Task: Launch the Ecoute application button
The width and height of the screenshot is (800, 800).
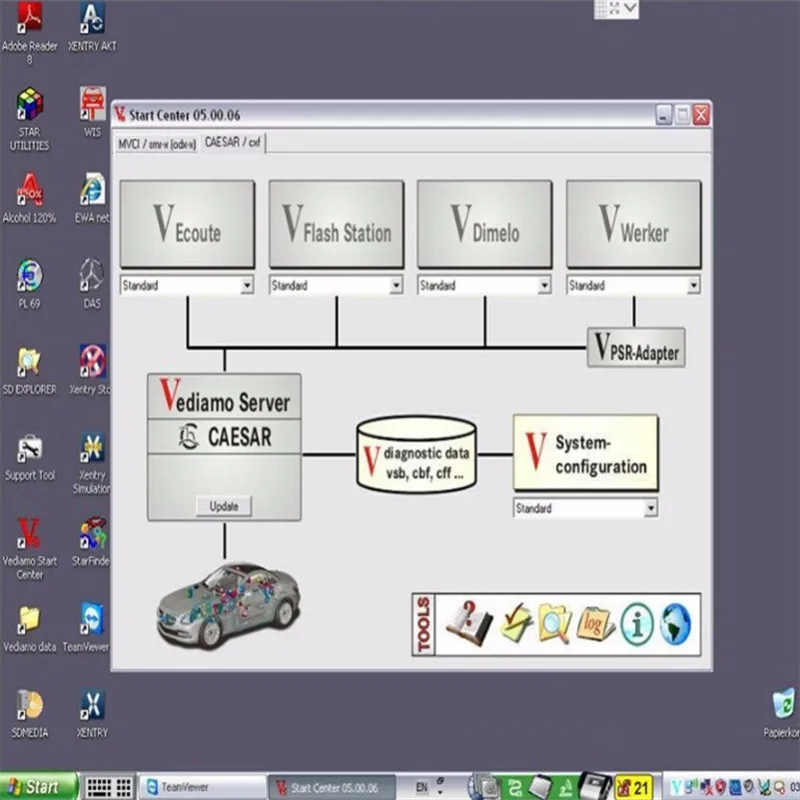Action: pos(187,224)
